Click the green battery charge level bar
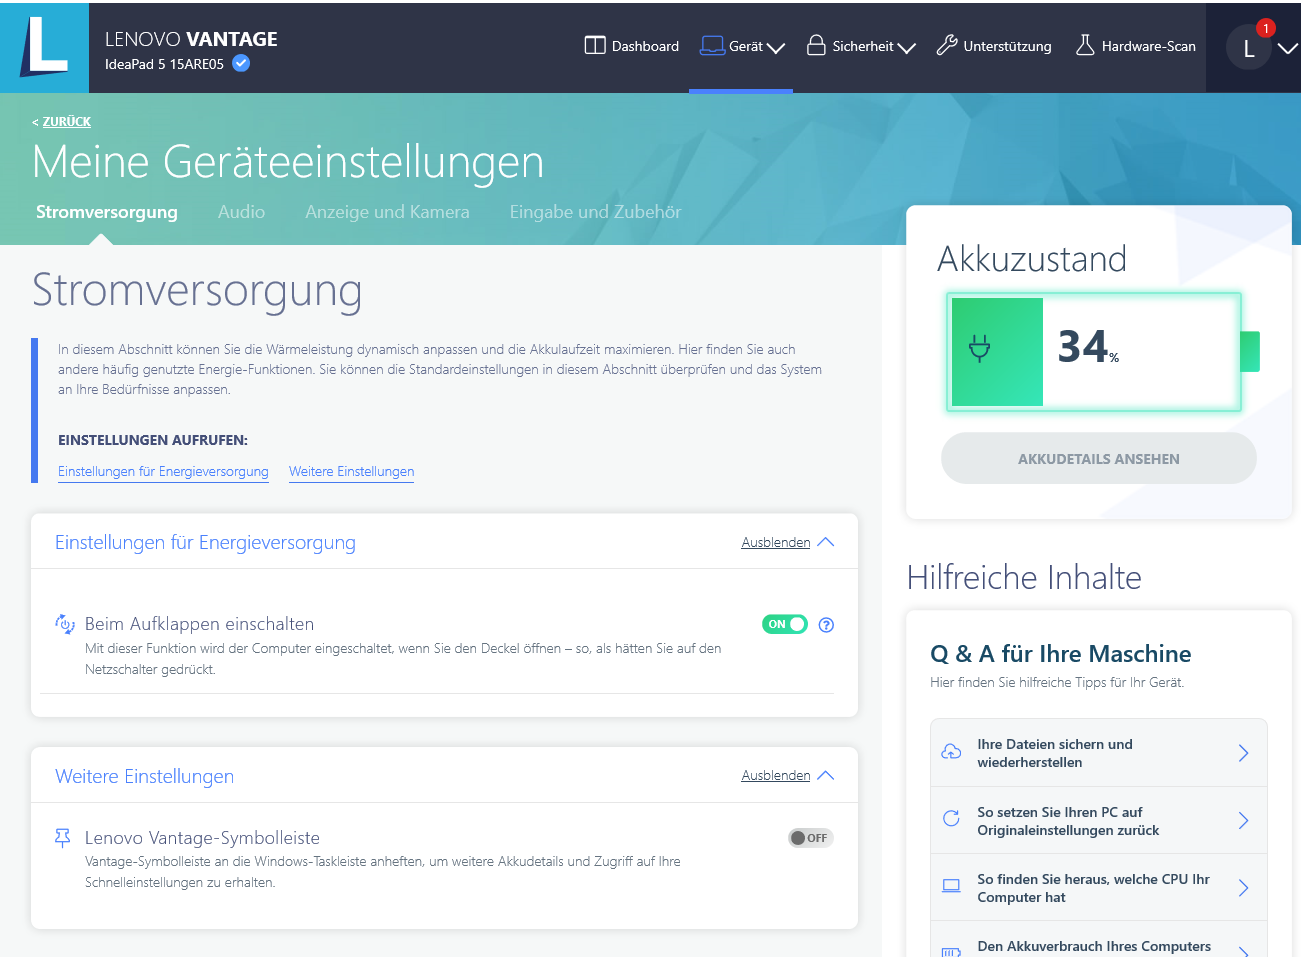The image size is (1301, 957). (x=997, y=352)
